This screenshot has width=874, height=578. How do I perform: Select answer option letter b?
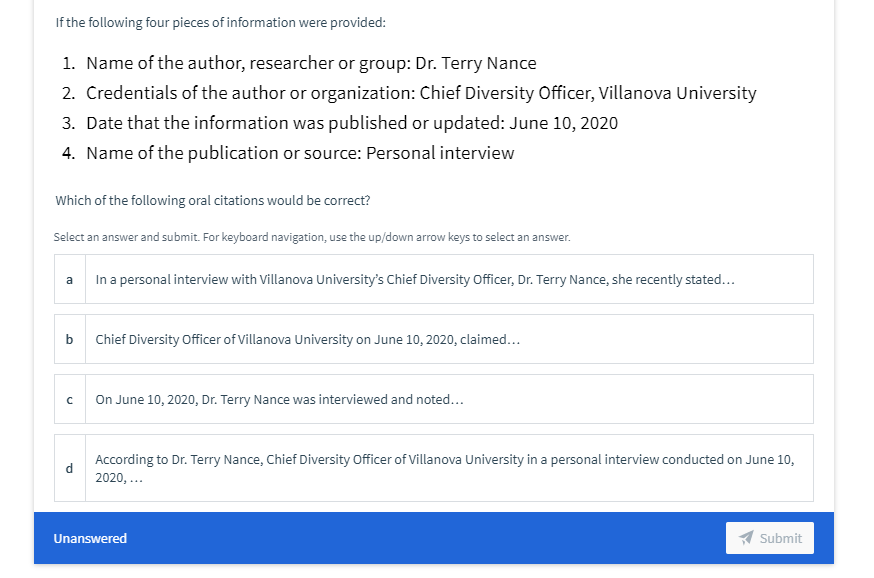[70, 339]
